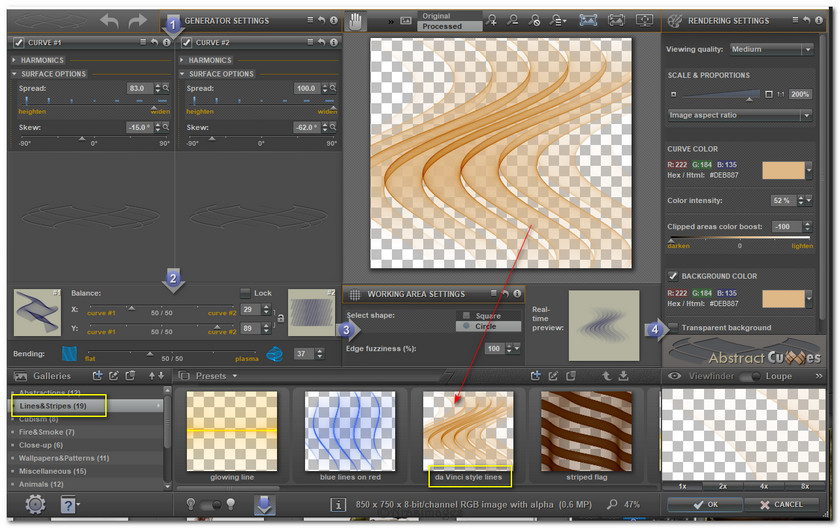Click the curve color swatch
Viewport: 840px width, 528px height.
click(x=783, y=170)
